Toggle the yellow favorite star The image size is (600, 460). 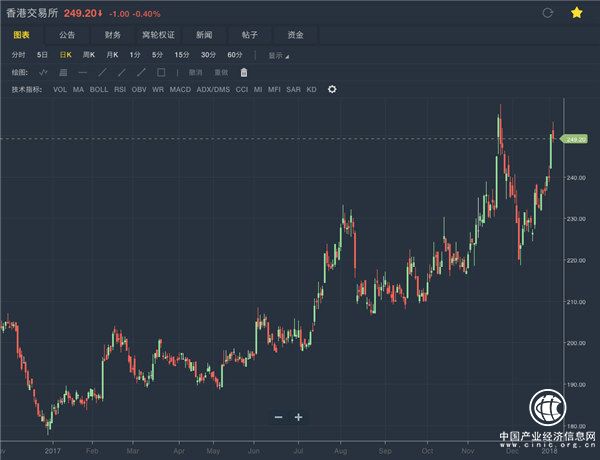point(576,13)
